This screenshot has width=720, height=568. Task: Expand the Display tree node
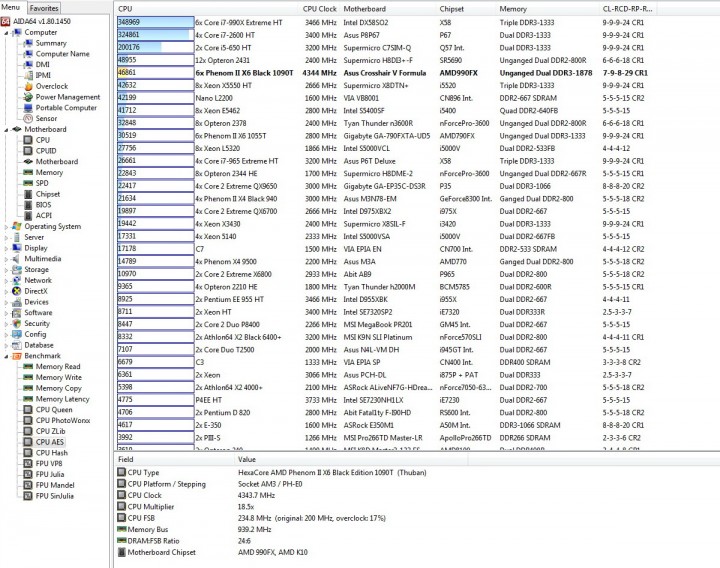6,248
